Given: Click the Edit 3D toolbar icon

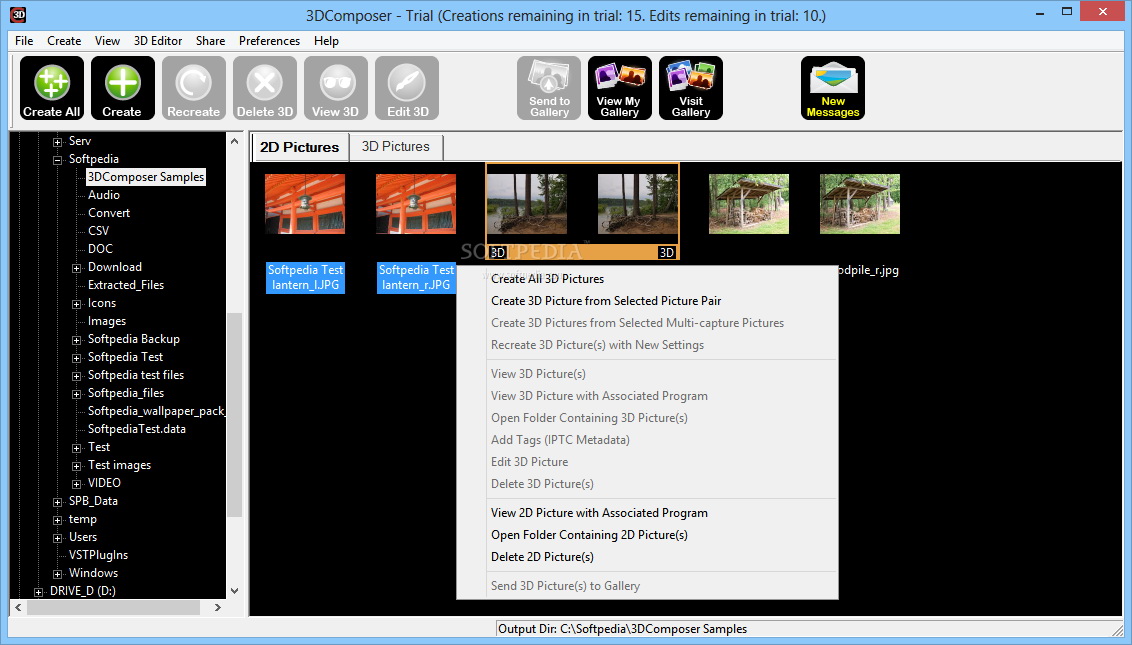Looking at the screenshot, I should 407,88.
